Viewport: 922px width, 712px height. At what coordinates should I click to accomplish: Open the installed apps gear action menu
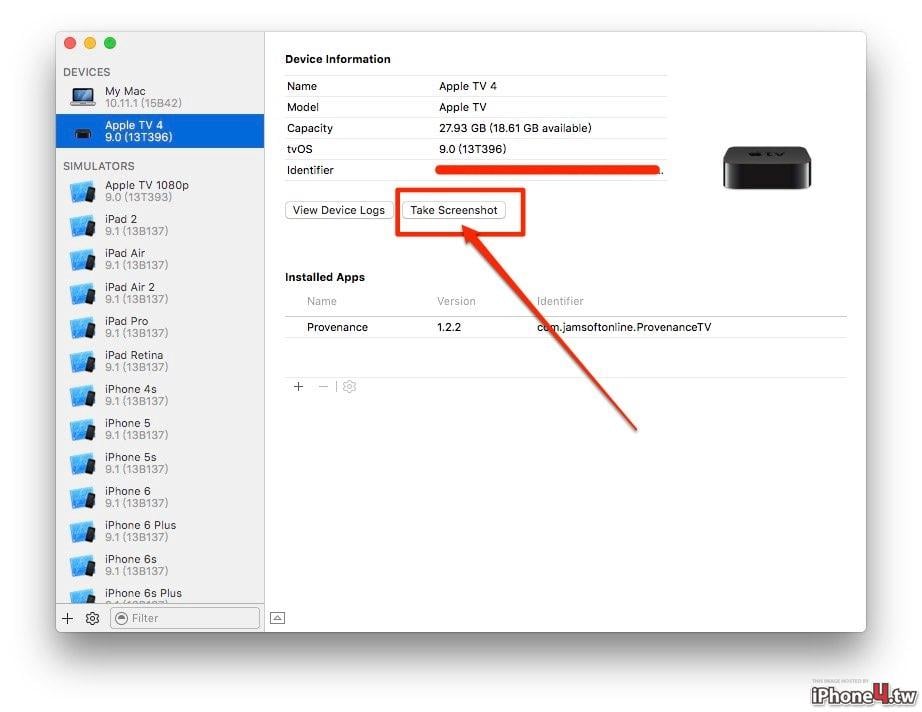pos(349,386)
